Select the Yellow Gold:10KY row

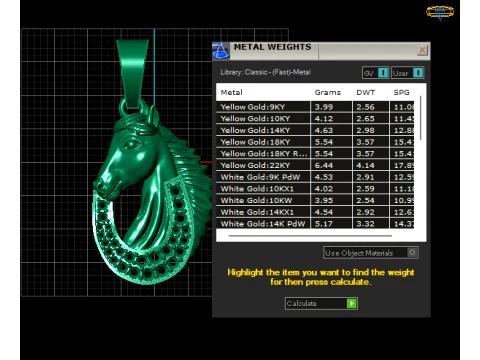point(315,119)
